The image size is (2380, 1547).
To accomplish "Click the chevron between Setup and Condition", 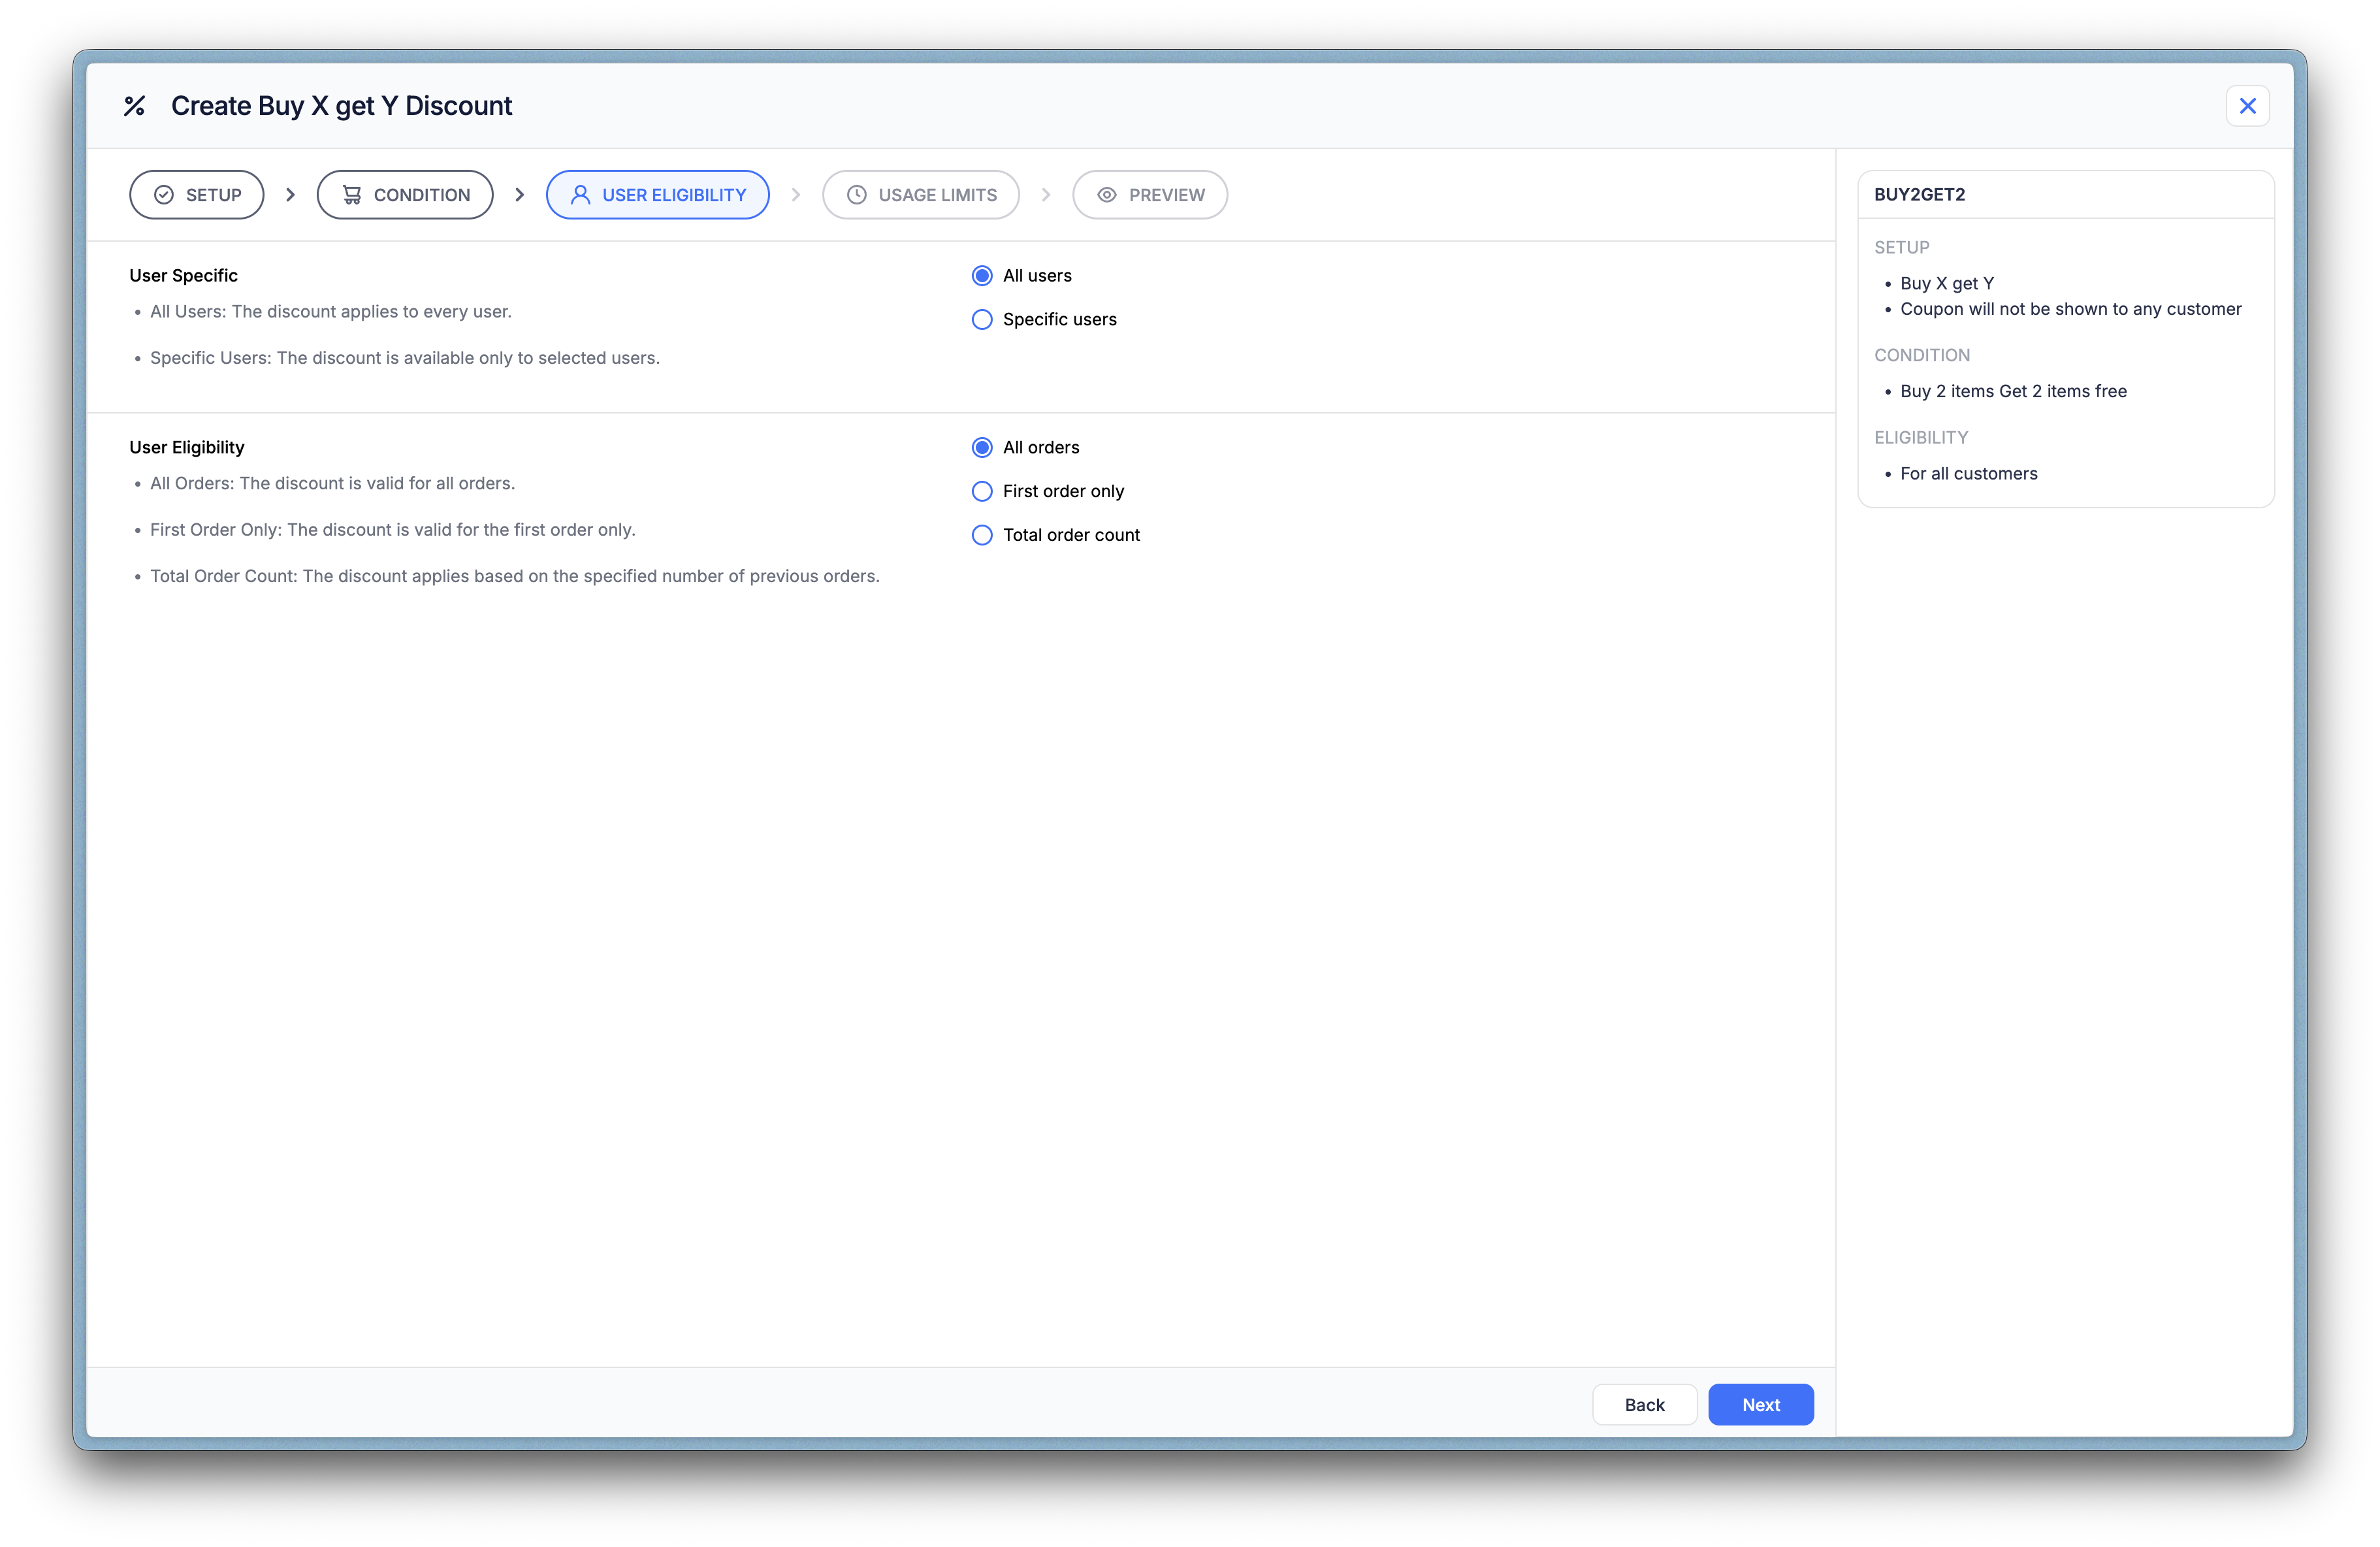I will pyautogui.click(x=290, y=195).
